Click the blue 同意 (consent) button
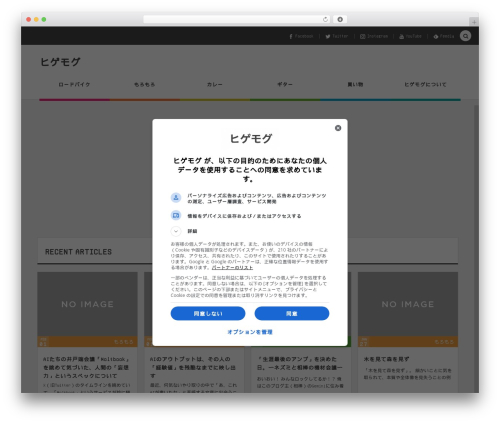This screenshot has width=500, height=423. click(x=292, y=314)
